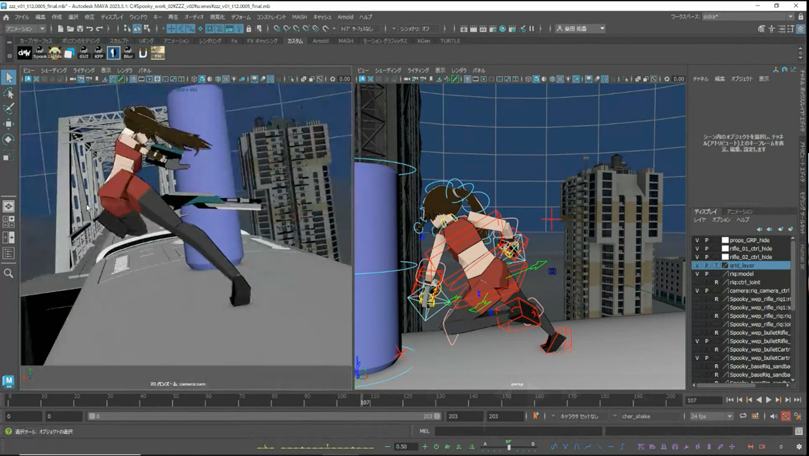Toggle visibility V of rifle_01_ctrl_hide layer
The width and height of the screenshot is (809, 456).
(x=698, y=248)
